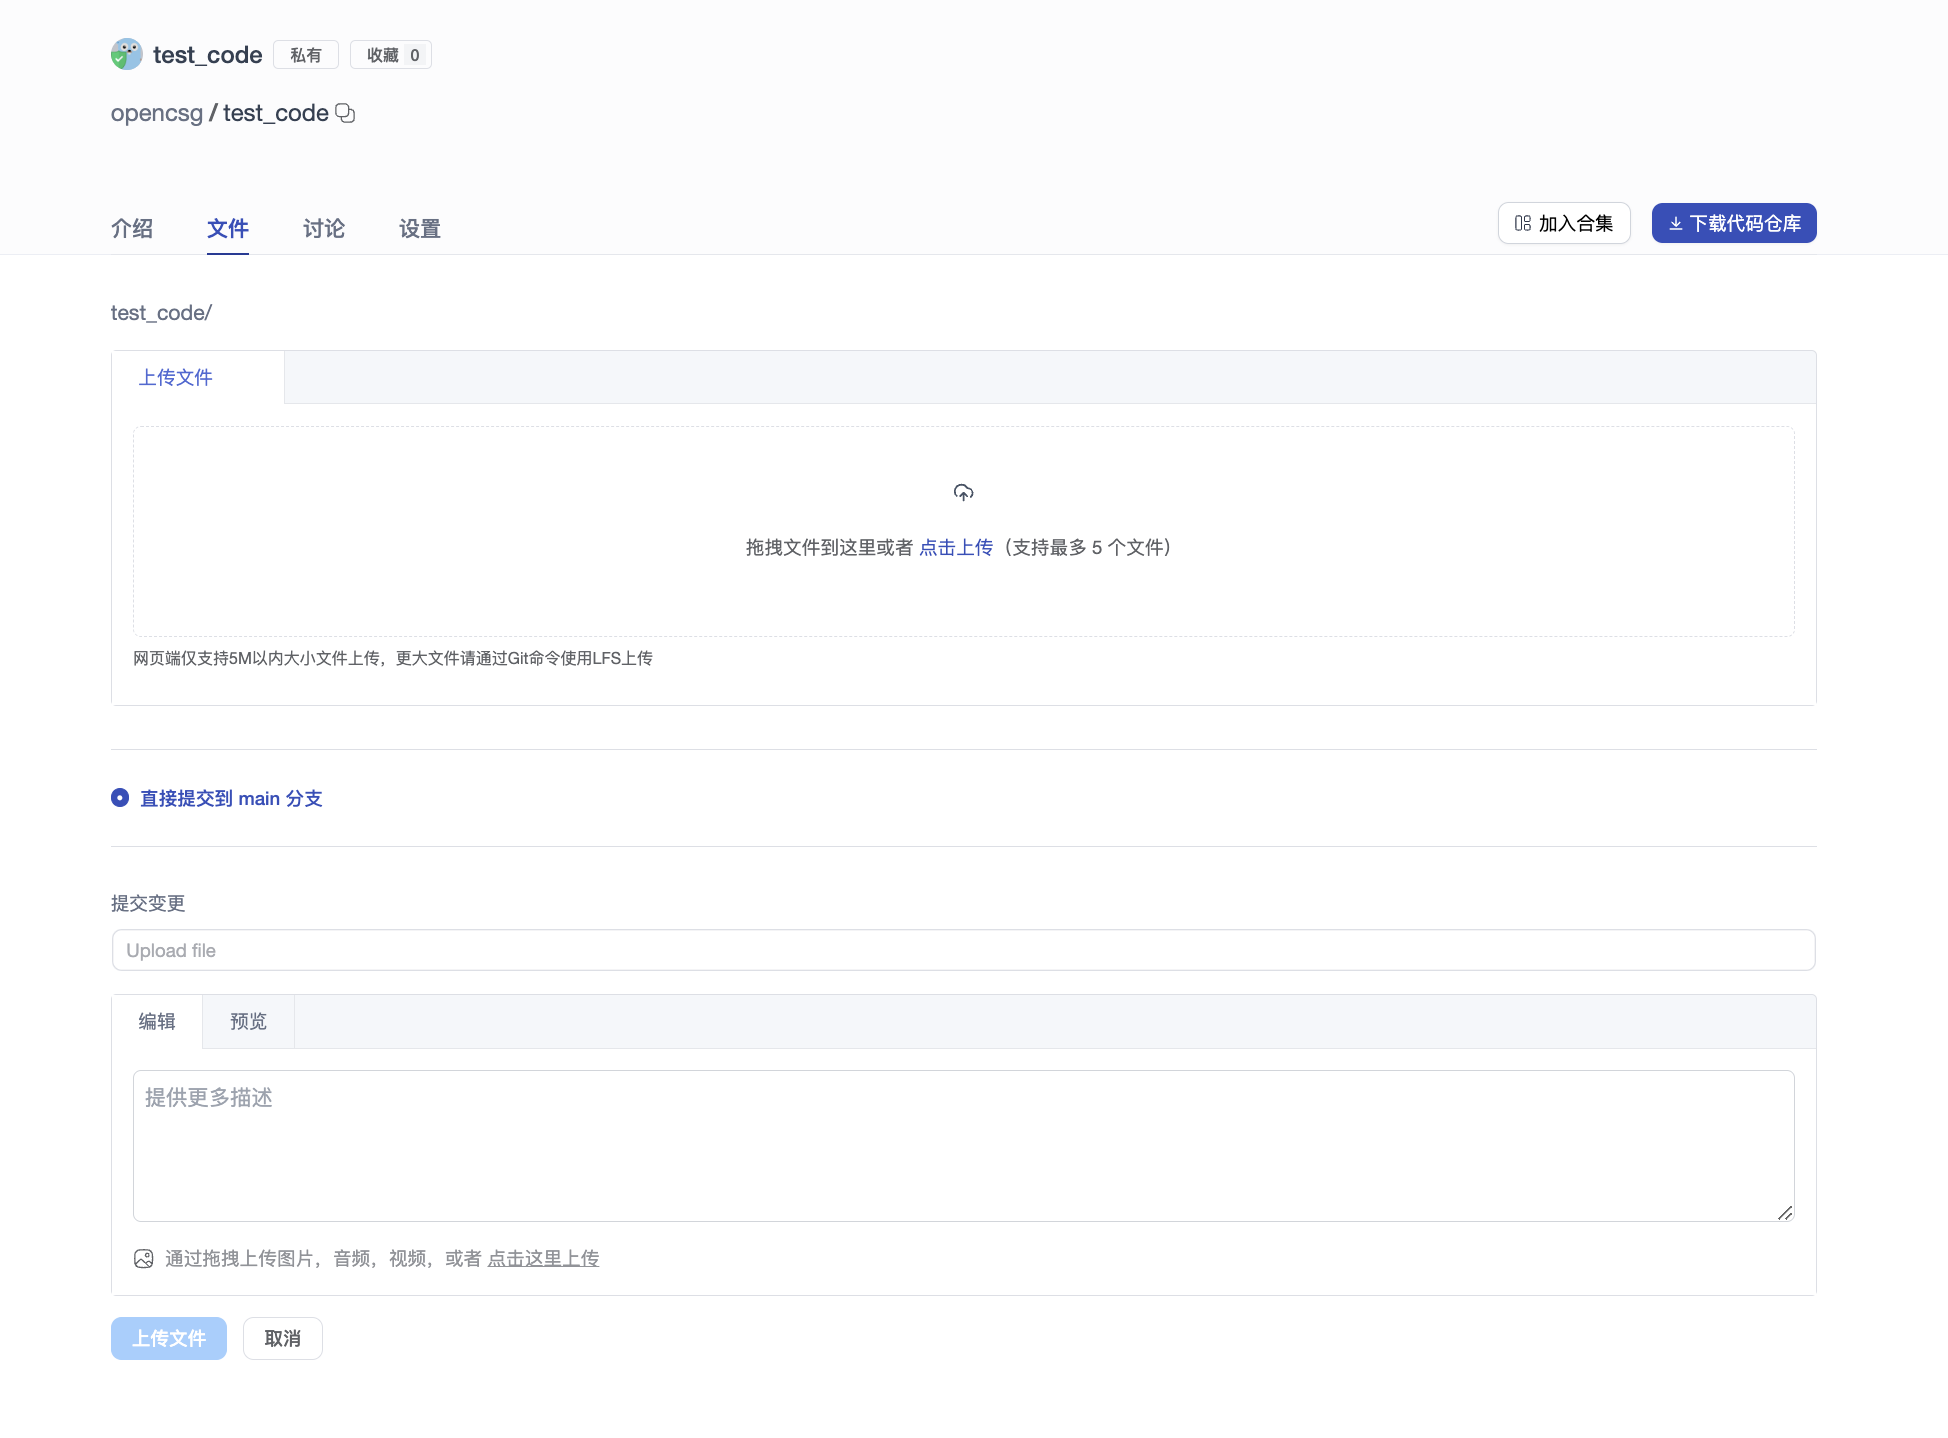
Task: Open the 设置 tab
Action: click(419, 228)
